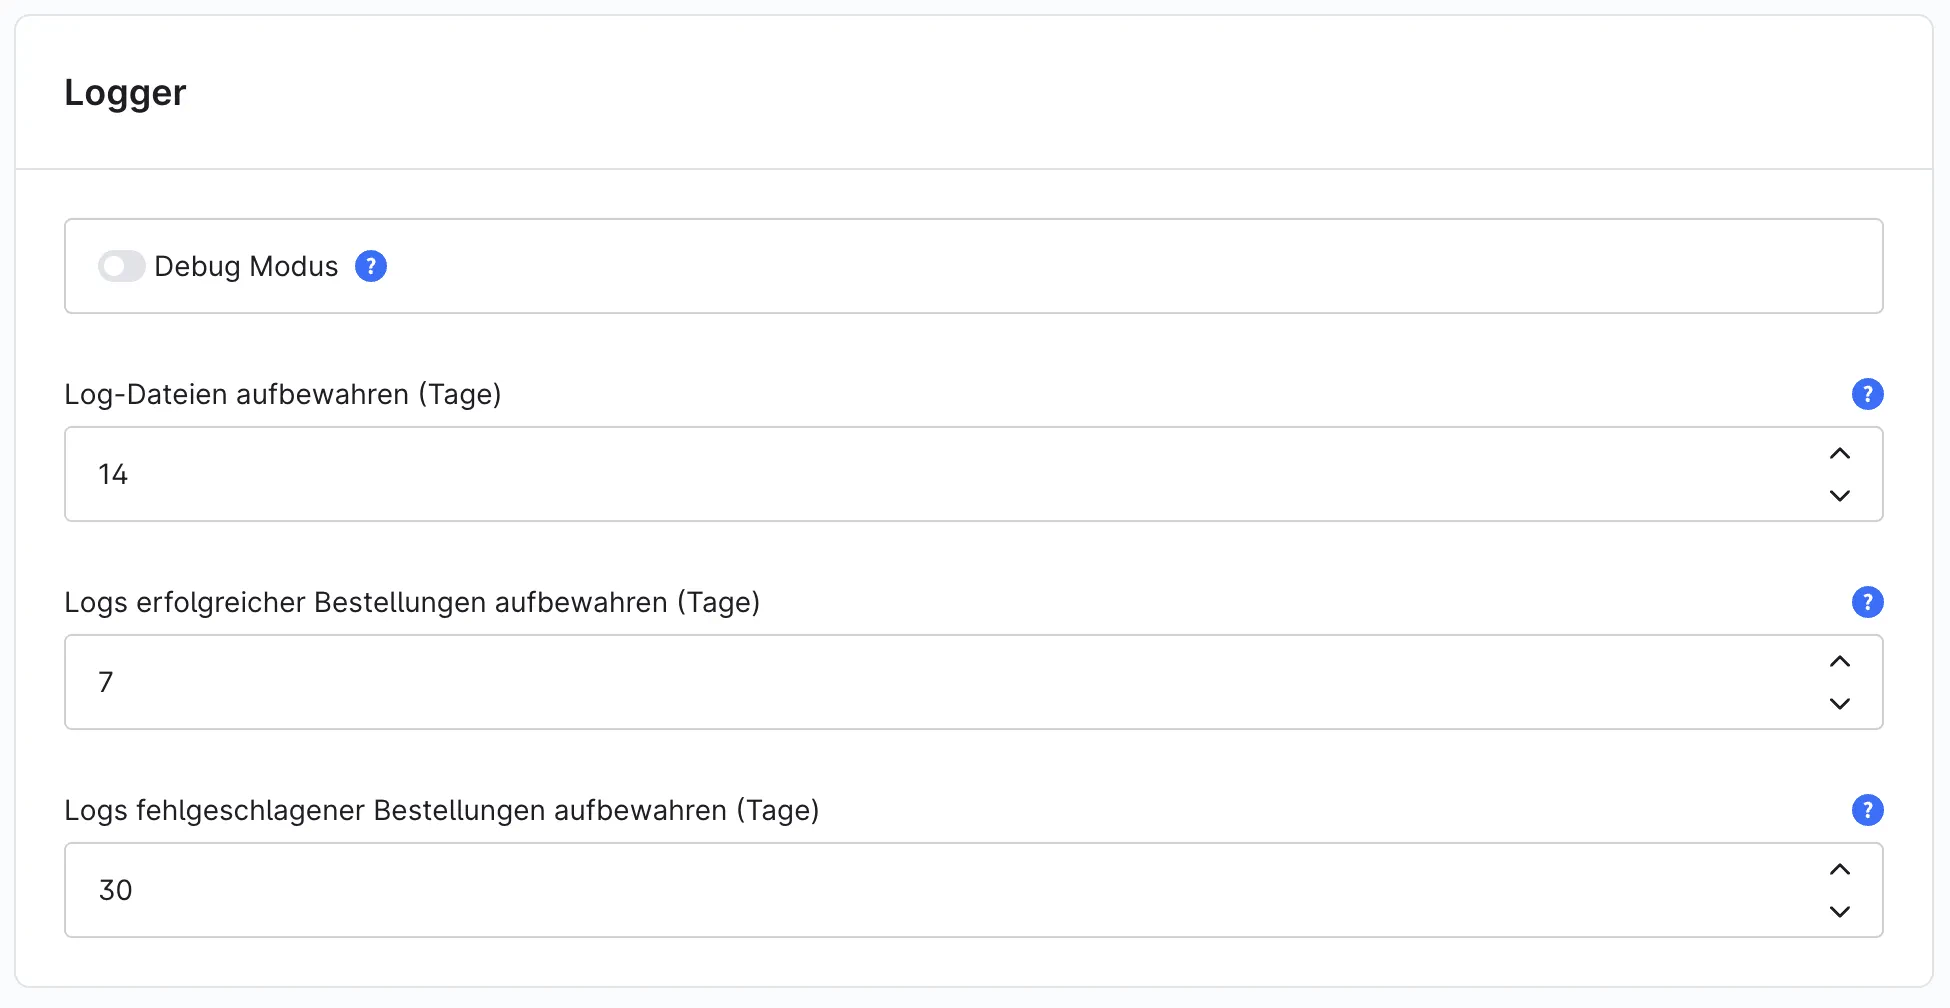The height and width of the screenshot is (1008, 1950).
Task: Increase Log-Dateien aufbewahren days with up arrow
Action: [1839, 454]
